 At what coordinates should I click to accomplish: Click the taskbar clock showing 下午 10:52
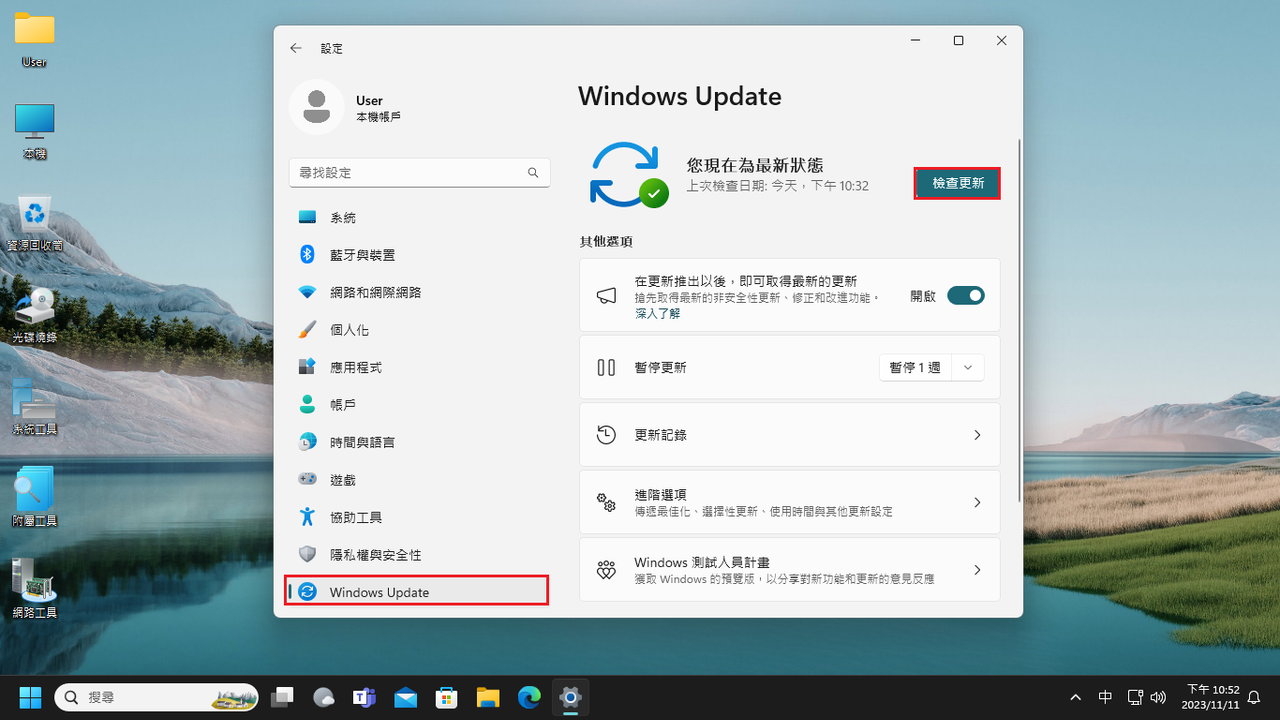coord(1212,697)
